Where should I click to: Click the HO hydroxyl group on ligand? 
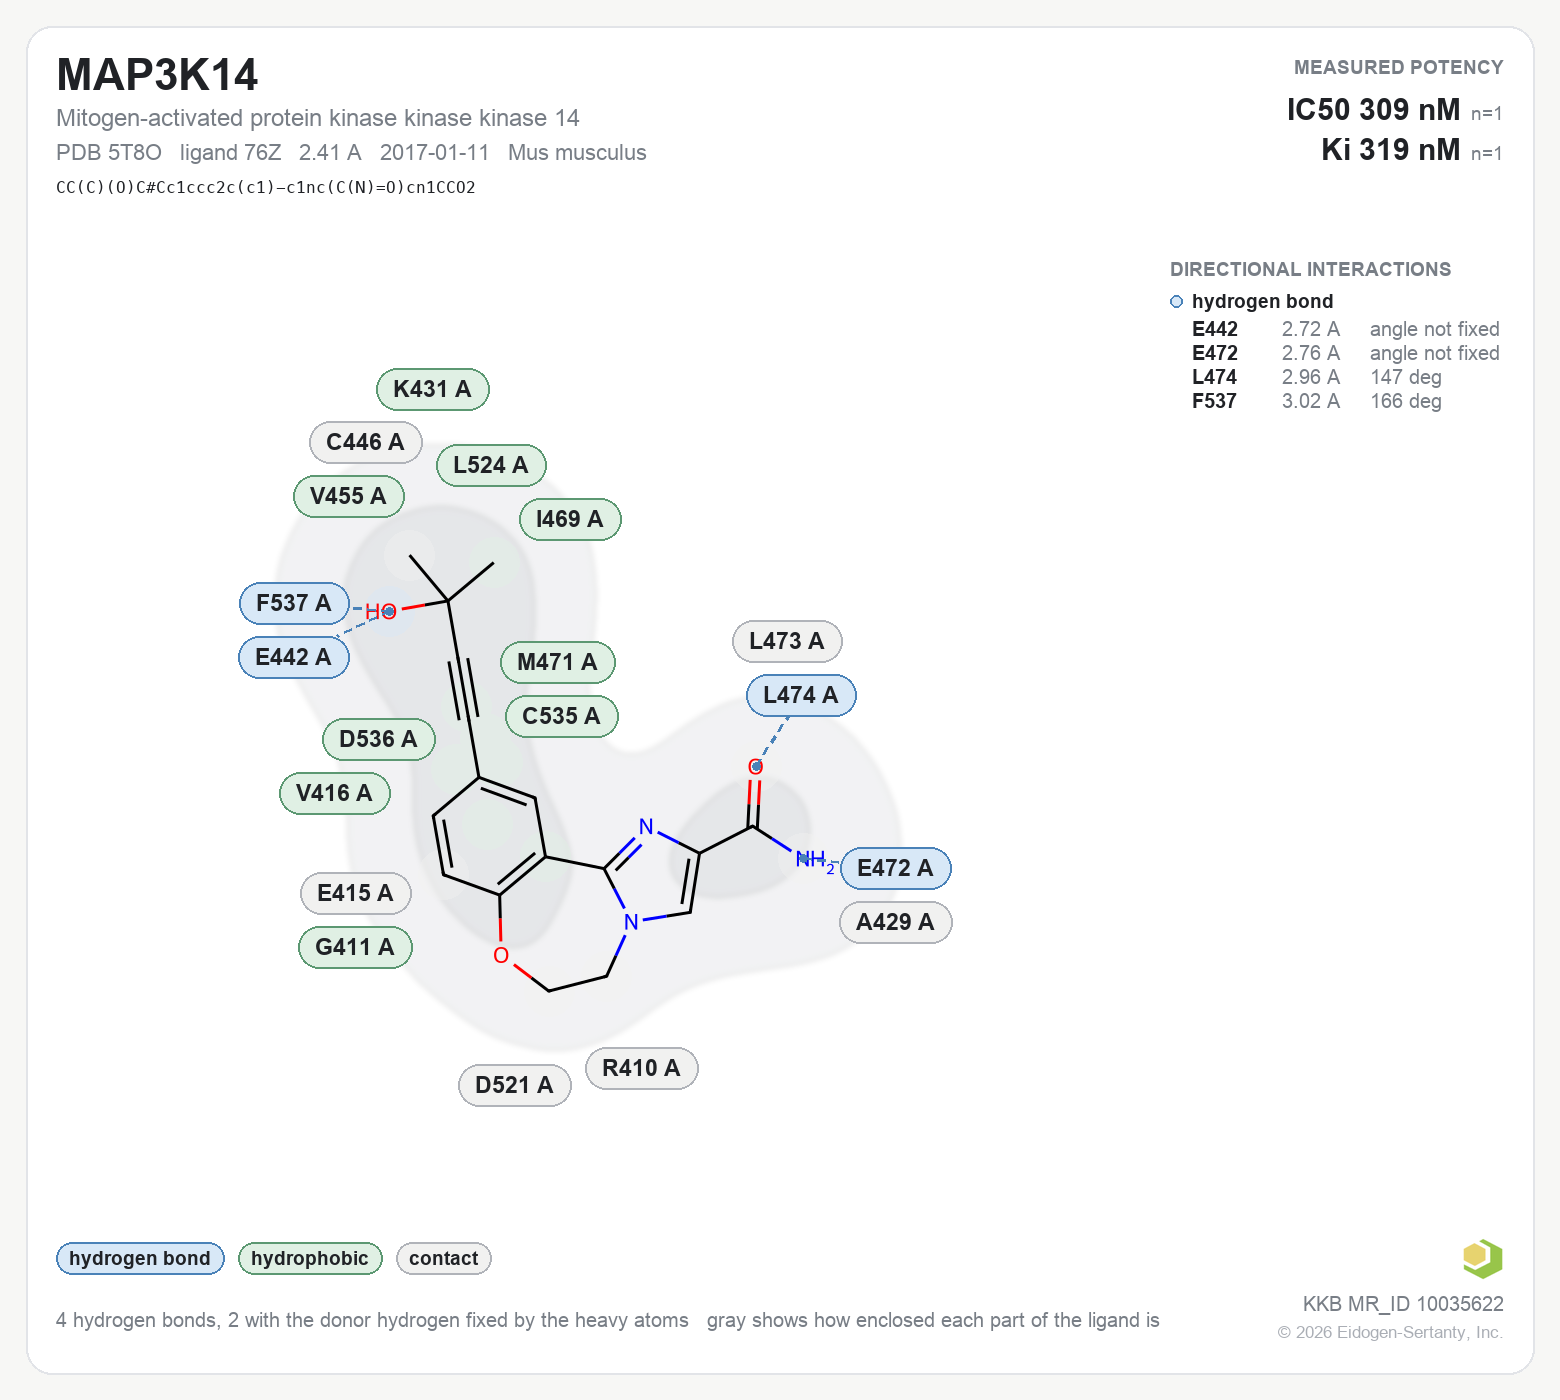point(381,611)
